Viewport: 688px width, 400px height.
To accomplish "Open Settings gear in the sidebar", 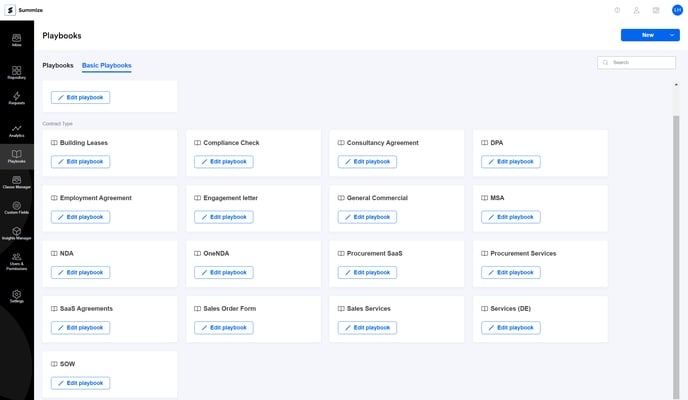I will coord(16,296).
